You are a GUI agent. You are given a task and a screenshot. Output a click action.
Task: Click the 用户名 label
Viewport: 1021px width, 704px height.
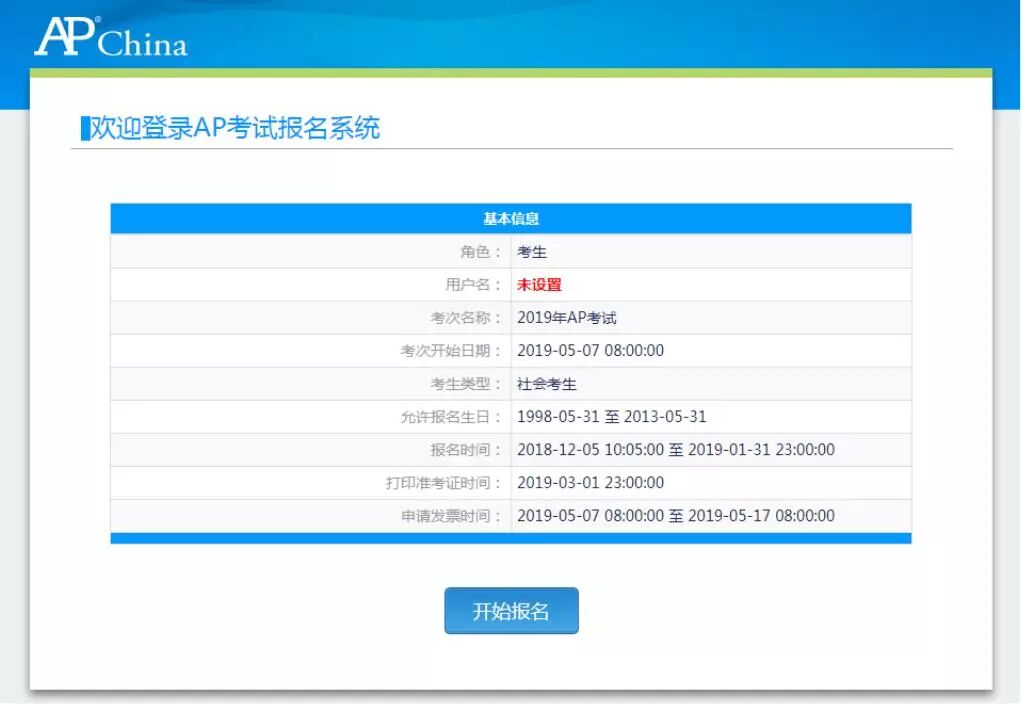[x=473, y=285]
